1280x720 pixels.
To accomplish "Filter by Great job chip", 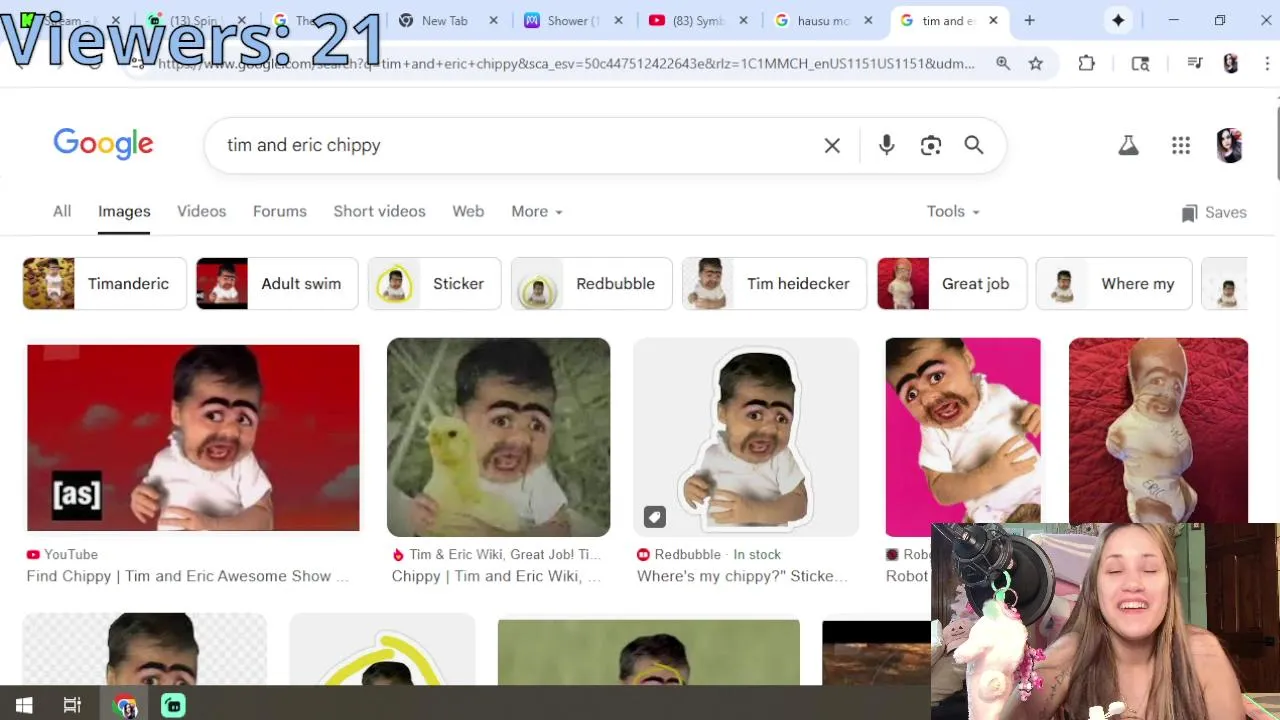I will coord(951,284).
